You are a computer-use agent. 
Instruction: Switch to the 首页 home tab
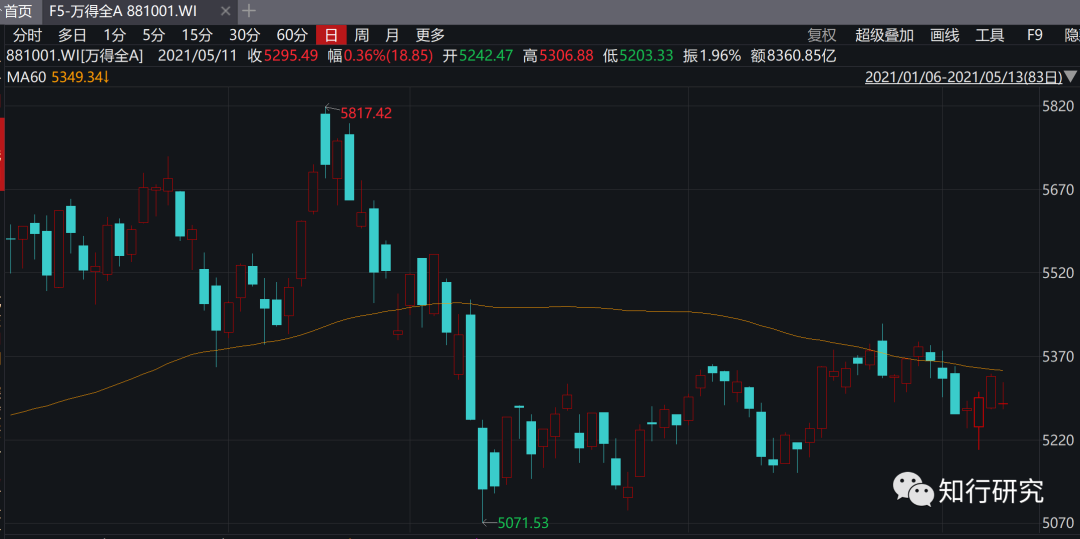coord(17,11)
